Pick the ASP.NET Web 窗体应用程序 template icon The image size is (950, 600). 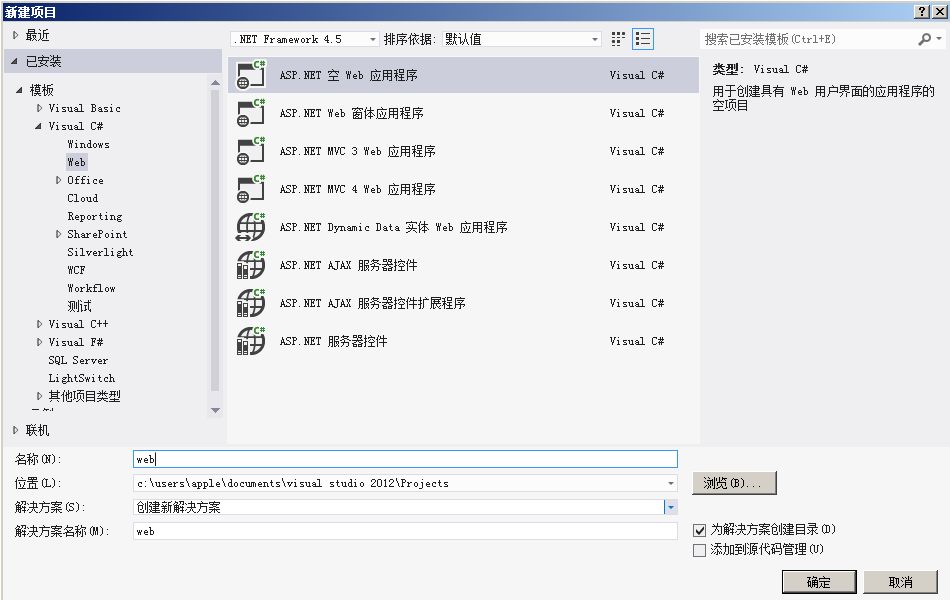pos(251,113)
